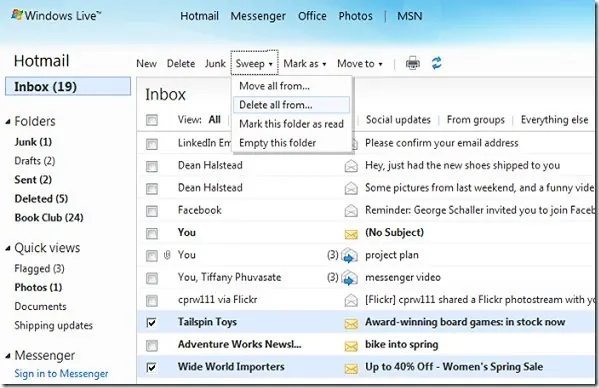Open Photos (1) quick view
The width and height of the screenshot is (599, 388).
pyautogui.click(x=38, y=287)
